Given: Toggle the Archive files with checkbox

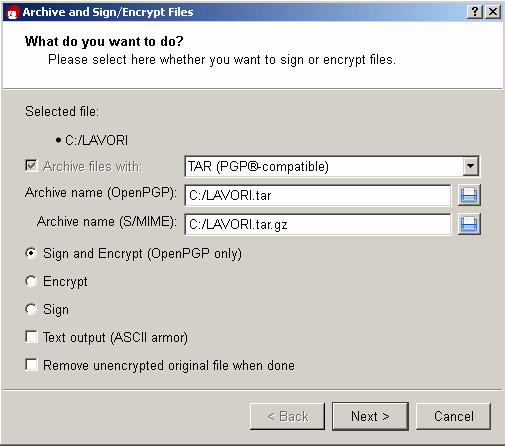Looking at the screenshot, I should click(x=31, y=166).
